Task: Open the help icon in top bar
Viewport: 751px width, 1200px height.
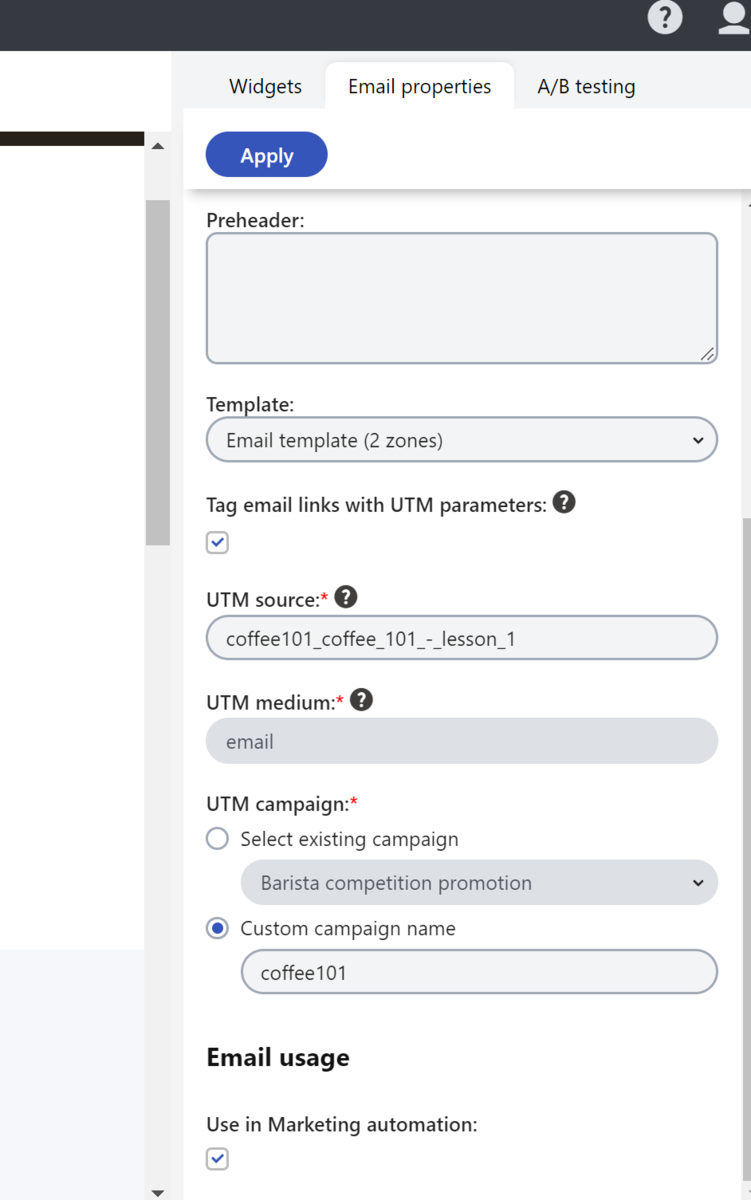Action: (665, 17)
